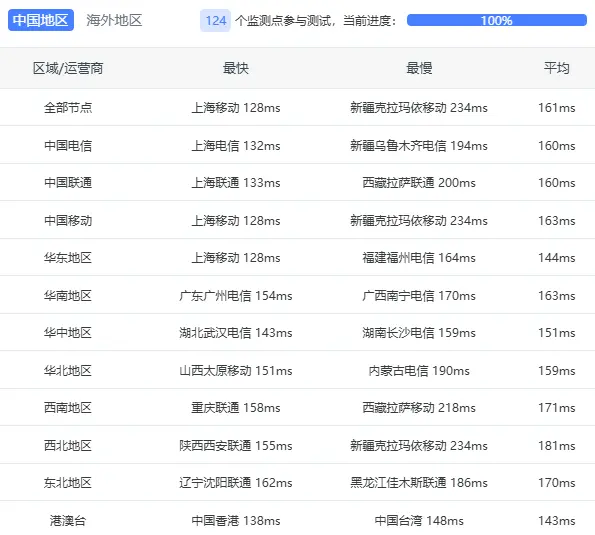
Task: Click 湖北武汉电信 143ms cell
Action: click(236, 333)
